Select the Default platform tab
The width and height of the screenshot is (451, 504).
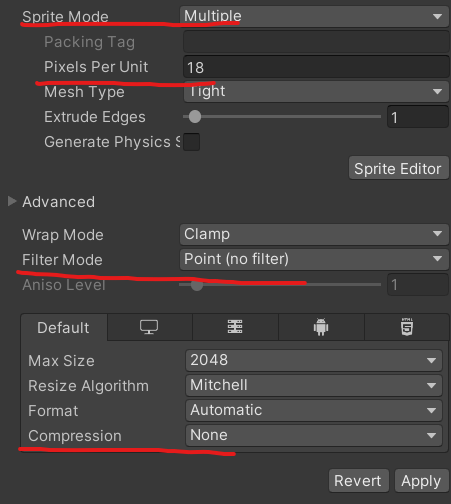tap(64, 328)
